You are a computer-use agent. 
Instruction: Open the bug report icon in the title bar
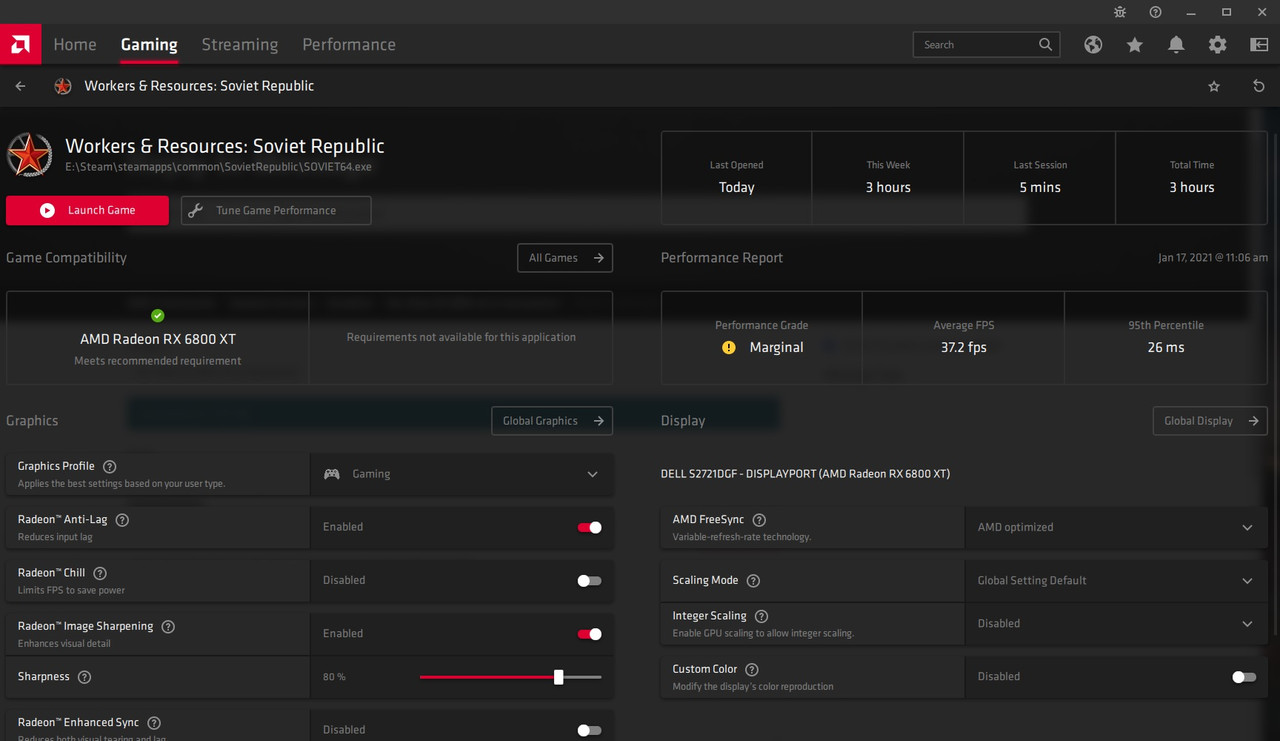(x=1120, y=12)
